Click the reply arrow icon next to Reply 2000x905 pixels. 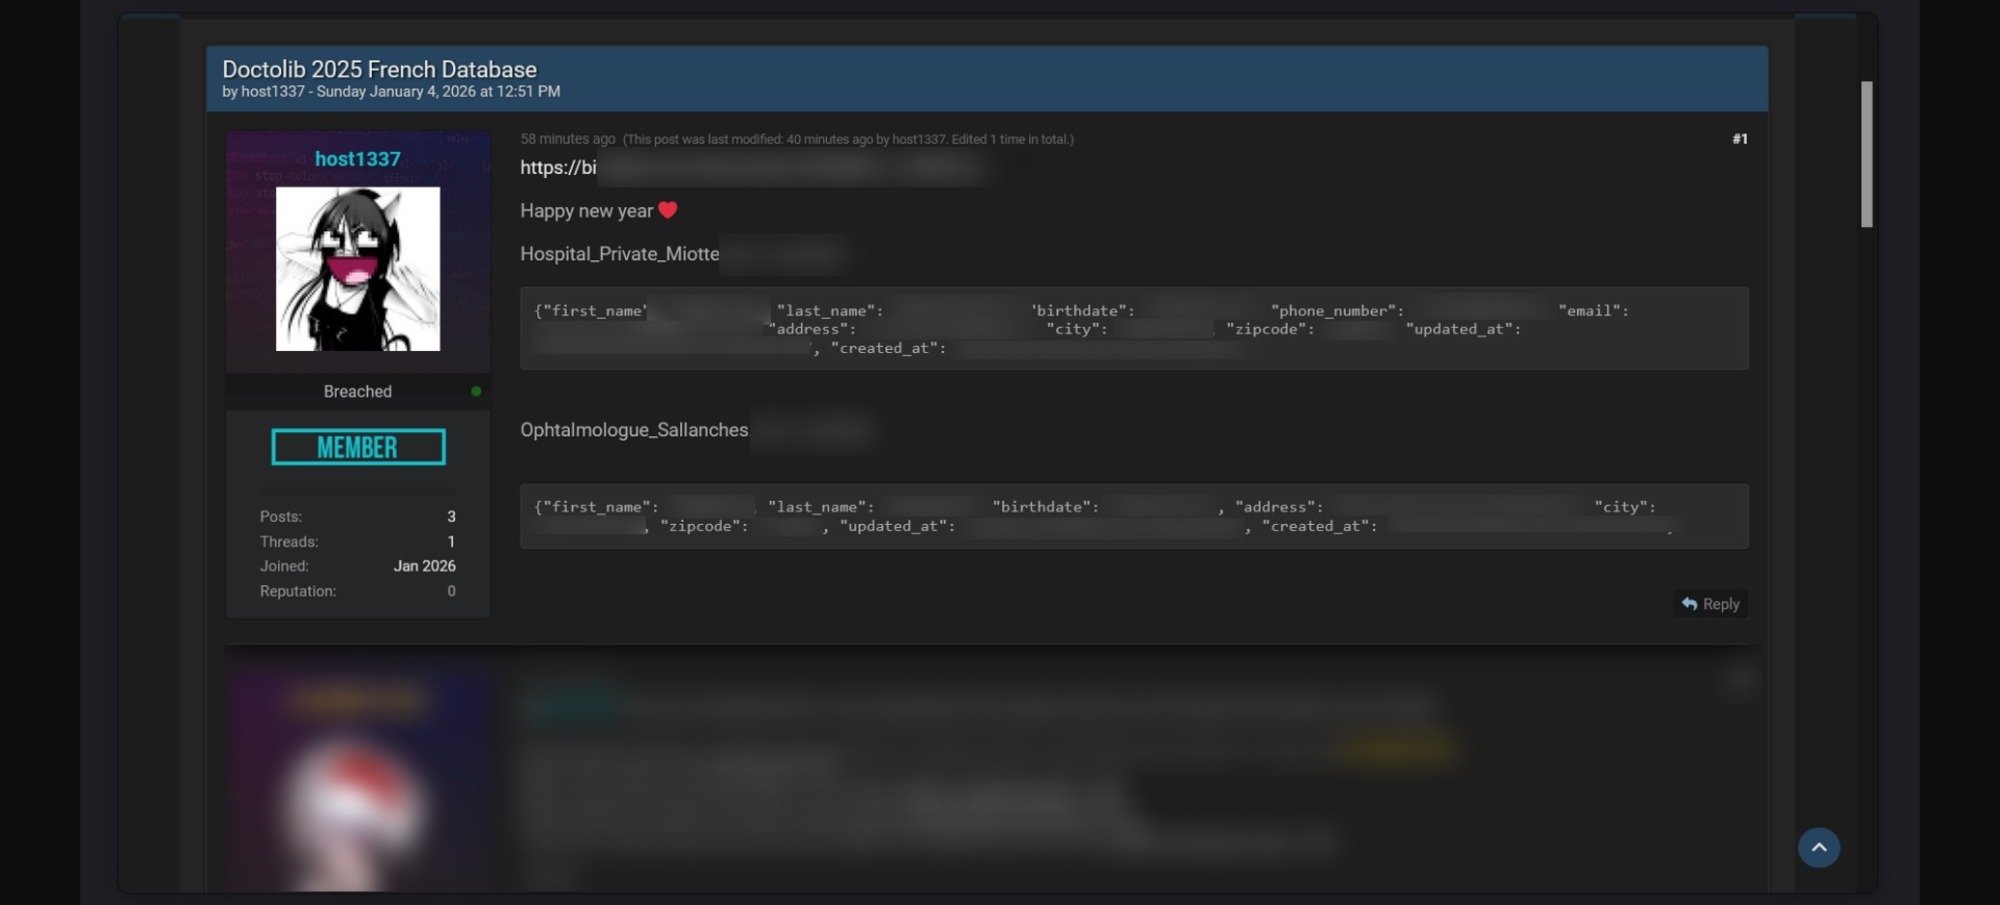1687,604
